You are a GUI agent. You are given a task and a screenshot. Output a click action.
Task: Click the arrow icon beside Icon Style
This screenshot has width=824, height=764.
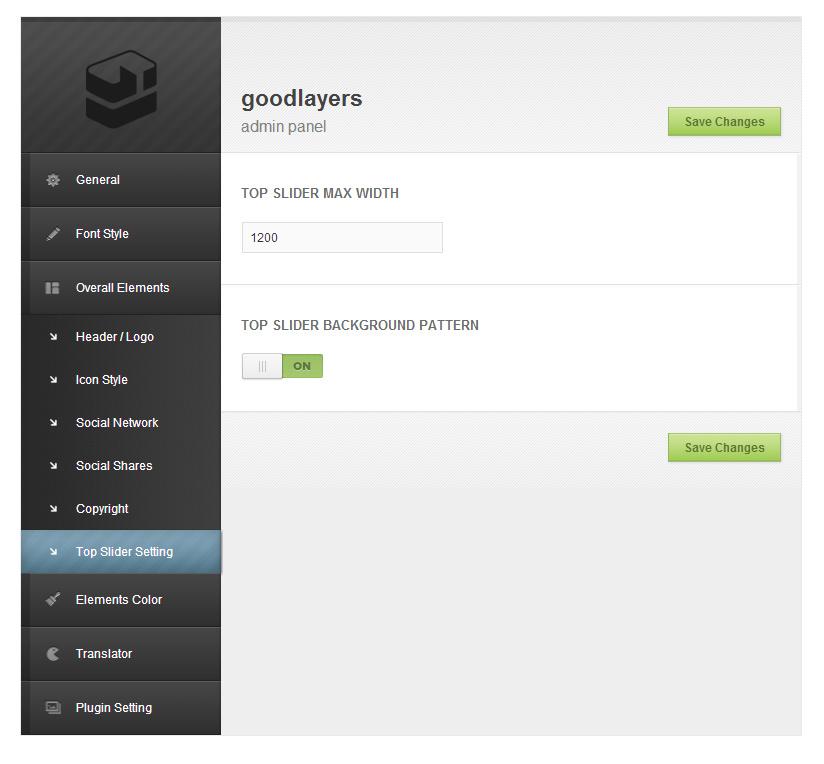coord(53,380)
